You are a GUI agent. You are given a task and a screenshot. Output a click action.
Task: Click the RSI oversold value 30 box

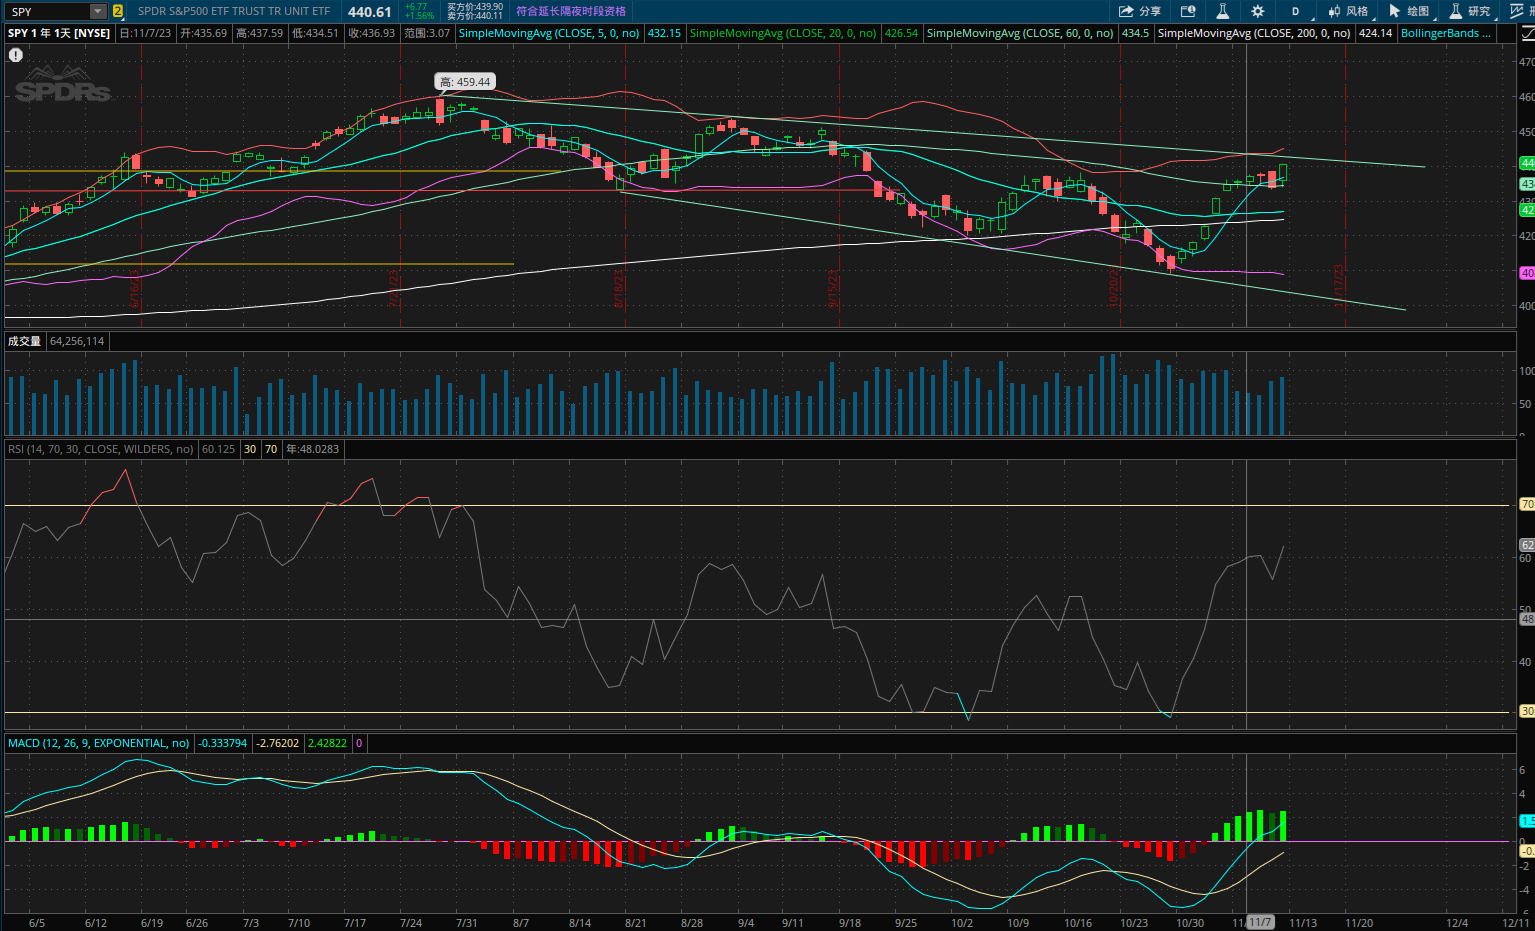tap(250, 449)
